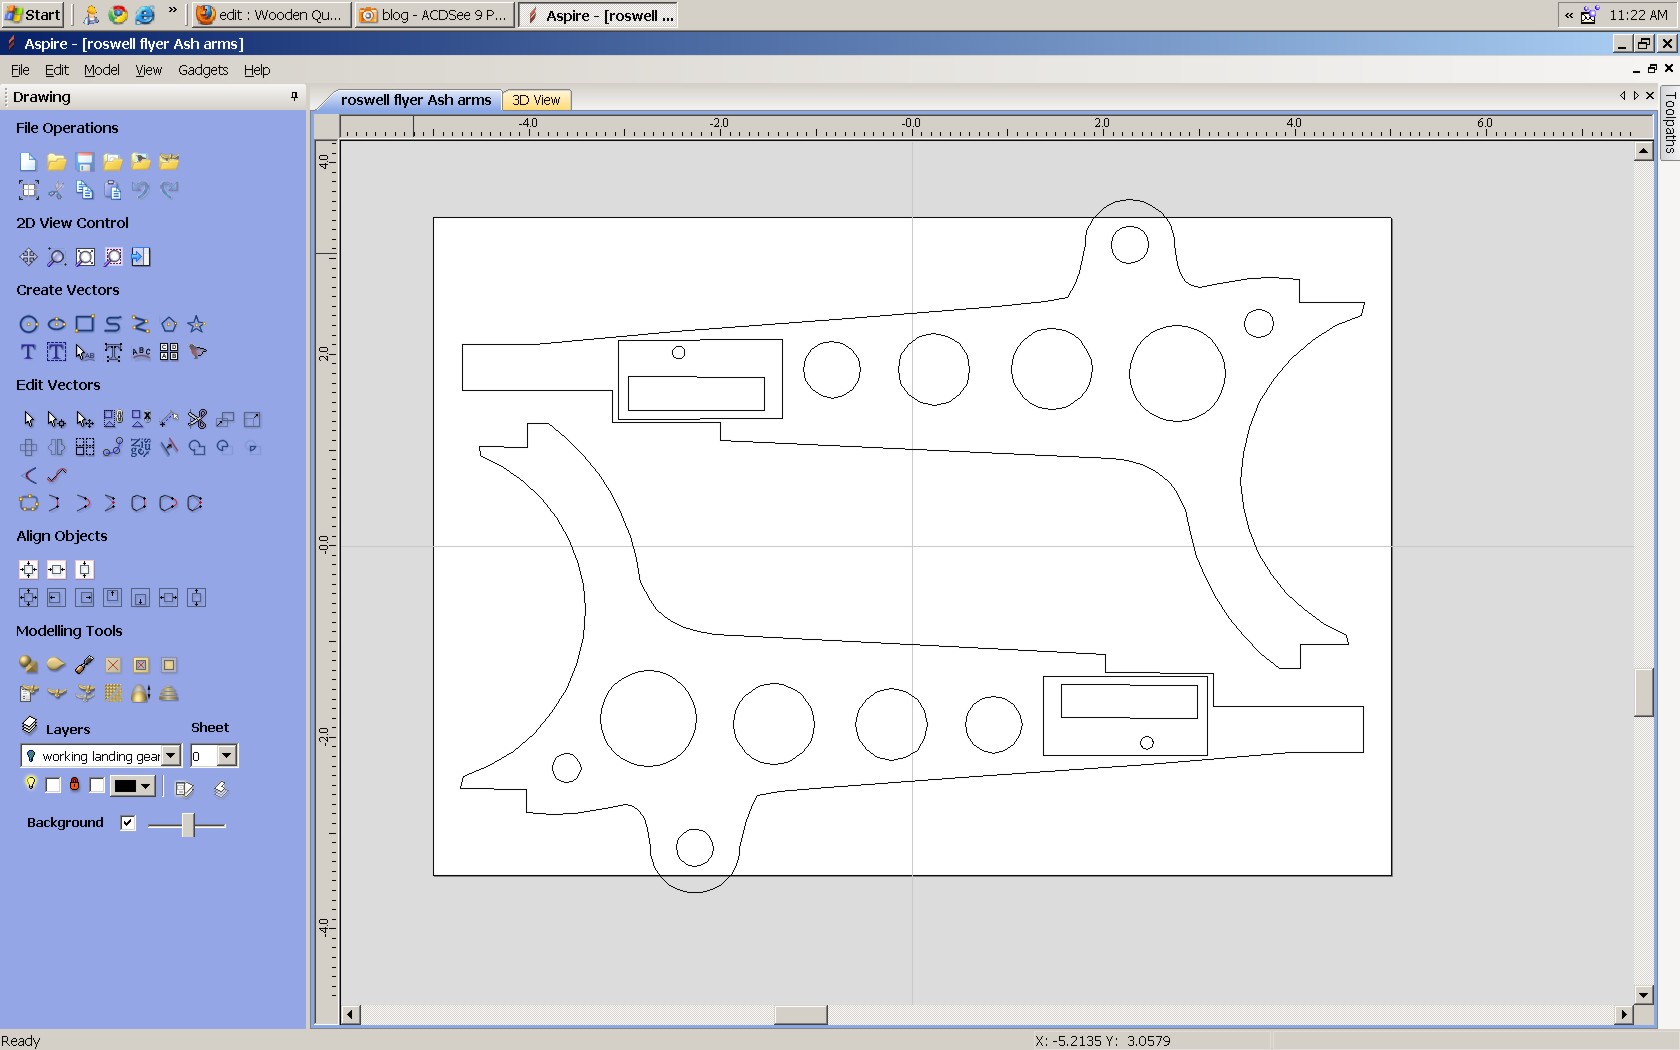Switch to the 3D View tab
Screen dimensions: 1680x1050
536,100
